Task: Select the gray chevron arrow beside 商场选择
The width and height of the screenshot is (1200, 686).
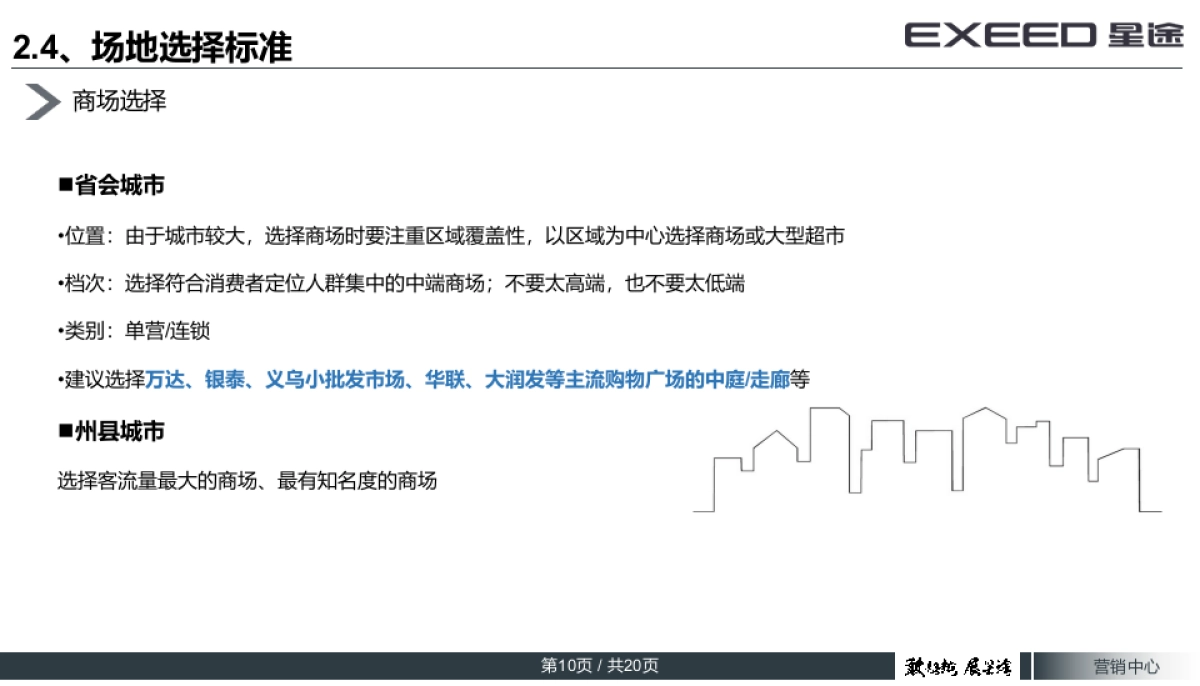Action: tap(40, 99)
